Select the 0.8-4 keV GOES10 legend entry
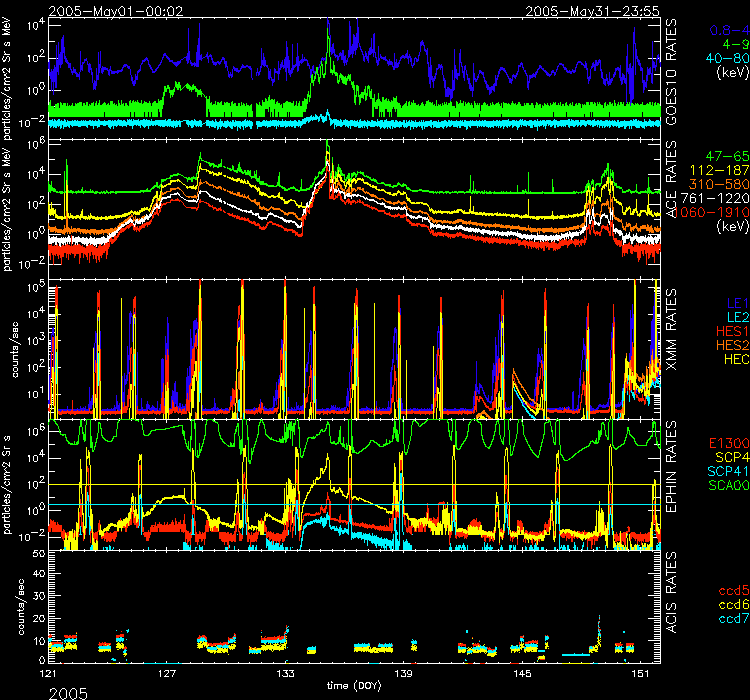 coord(728,31)
